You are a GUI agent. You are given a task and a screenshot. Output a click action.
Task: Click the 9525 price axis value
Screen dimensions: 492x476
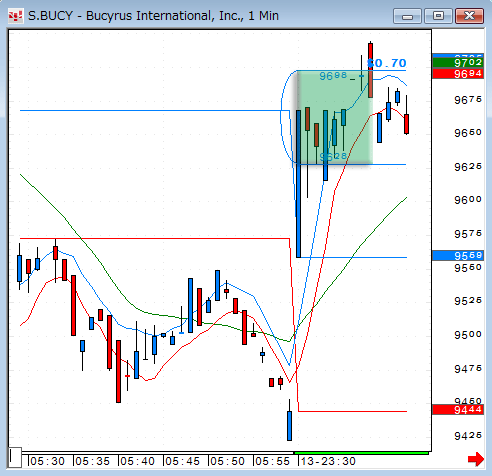pos(468,301)
